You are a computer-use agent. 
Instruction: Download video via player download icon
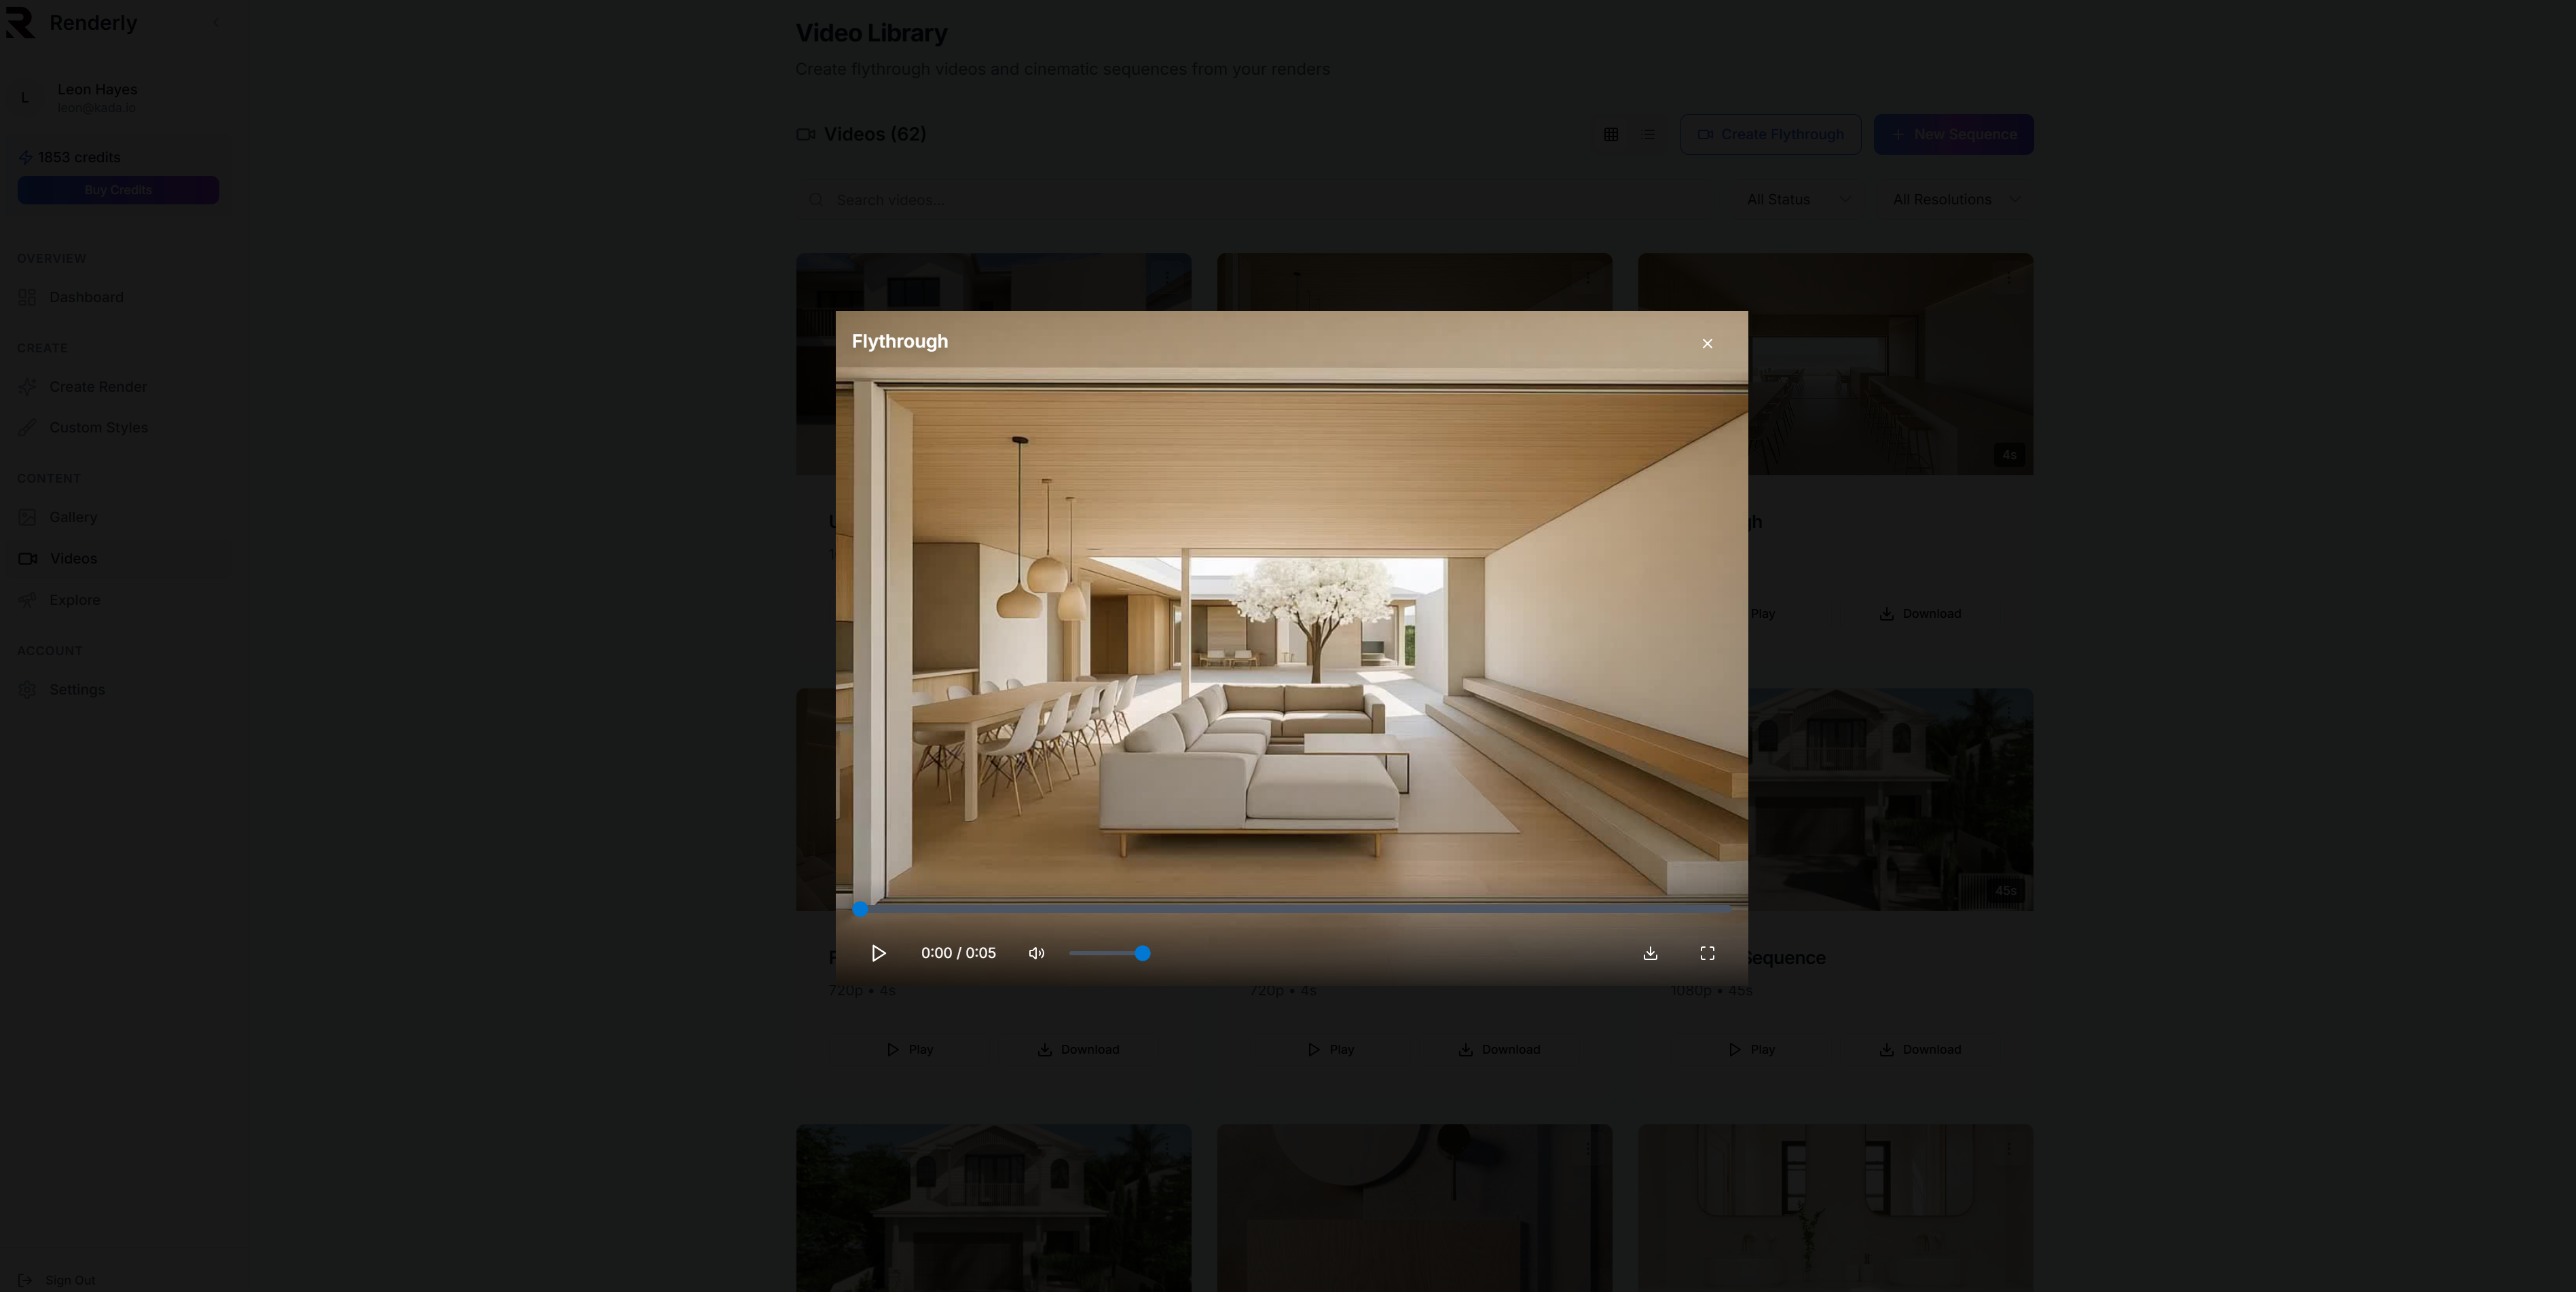[x=1650, y=953]
